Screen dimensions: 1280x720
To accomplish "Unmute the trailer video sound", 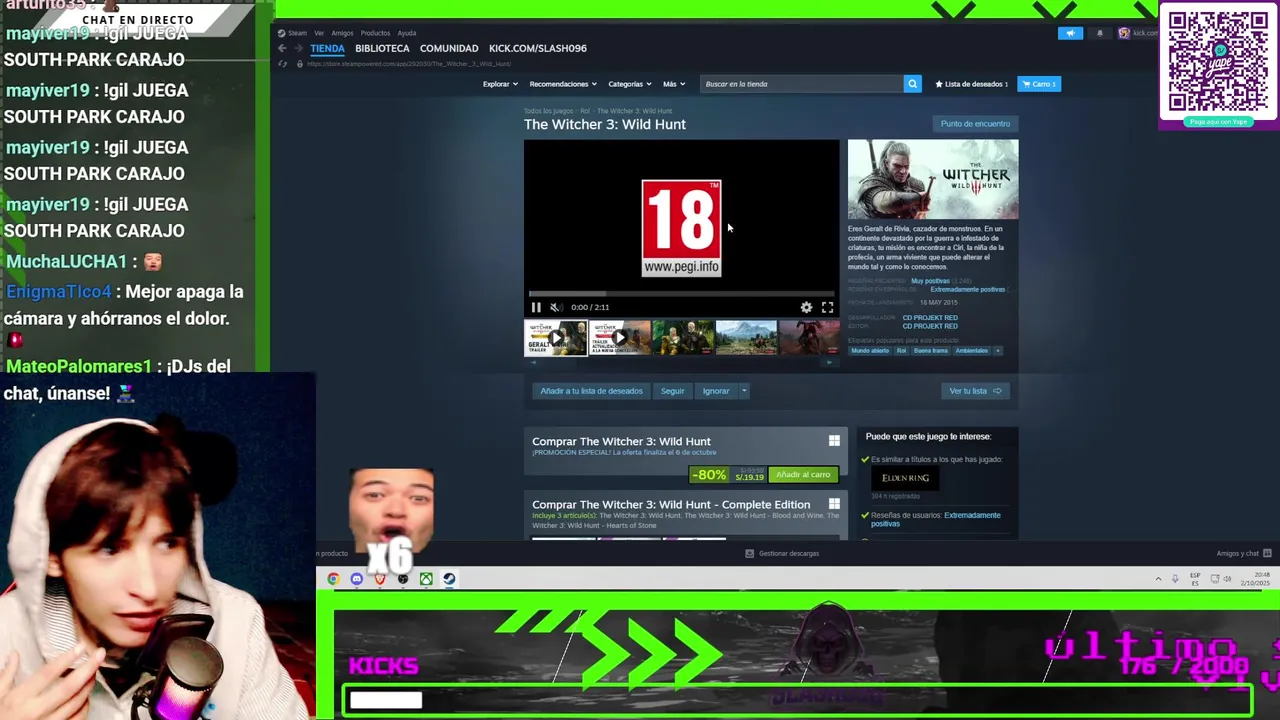I will tap(555, 307).
